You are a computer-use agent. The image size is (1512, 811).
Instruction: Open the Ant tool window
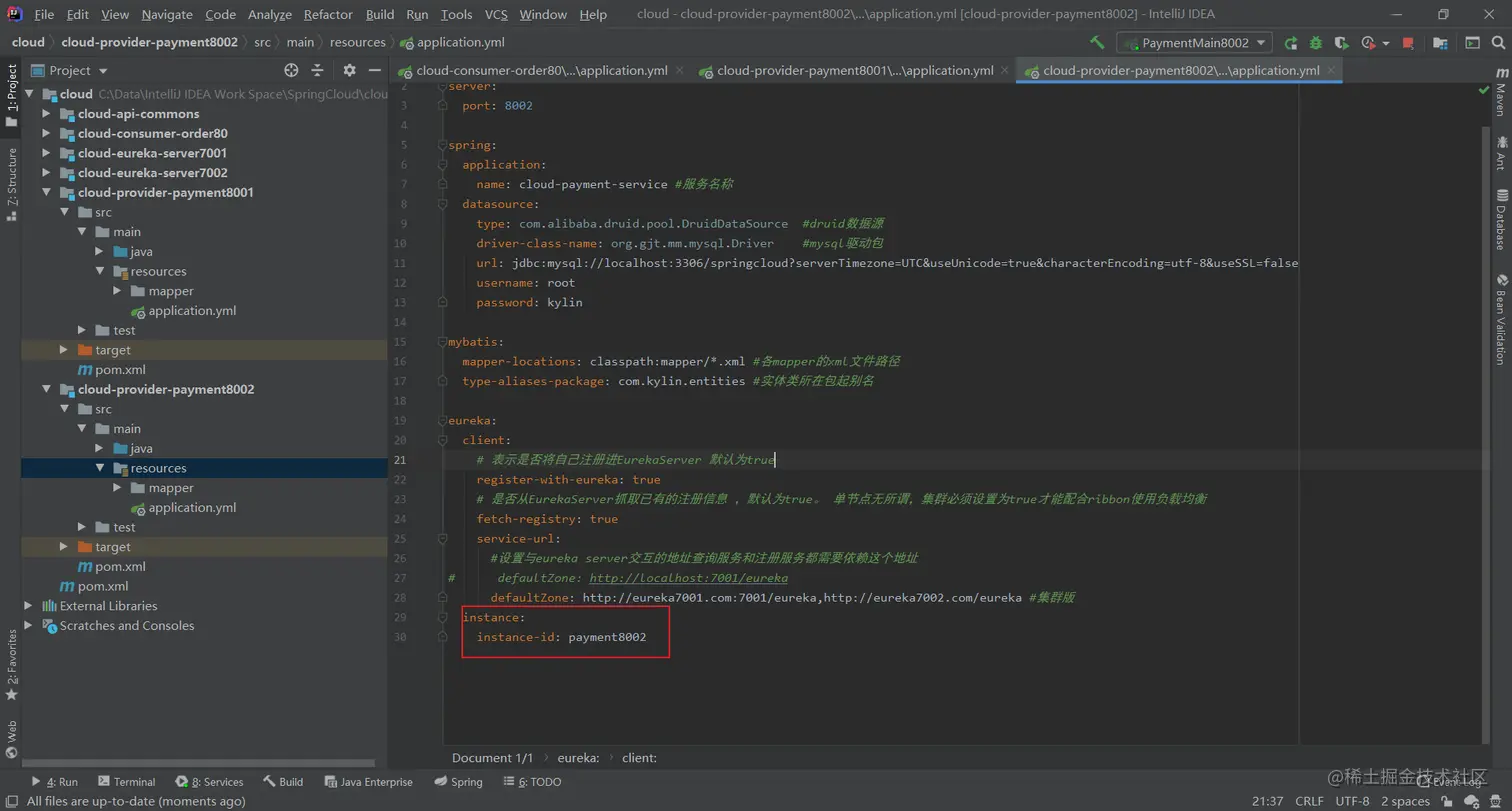point(1500,153)
